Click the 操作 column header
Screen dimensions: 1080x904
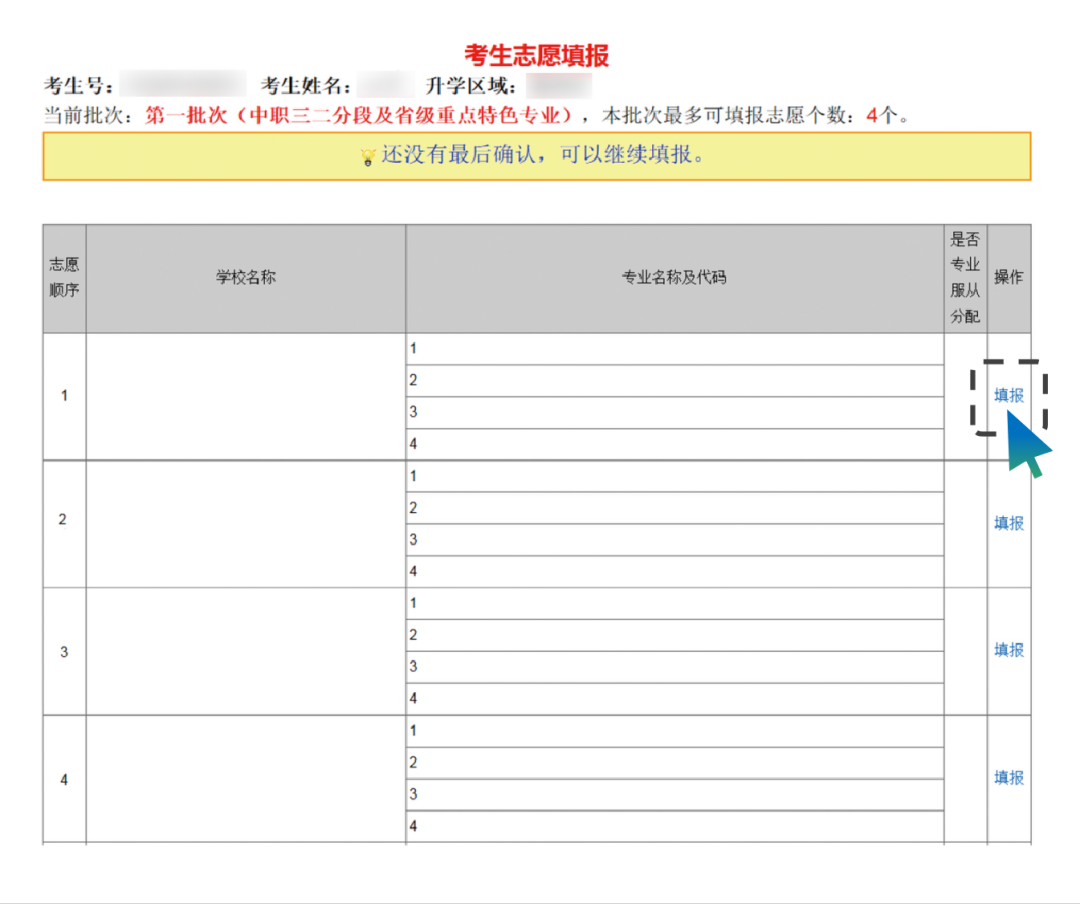pyautogui.click(x=1008, y=278)
